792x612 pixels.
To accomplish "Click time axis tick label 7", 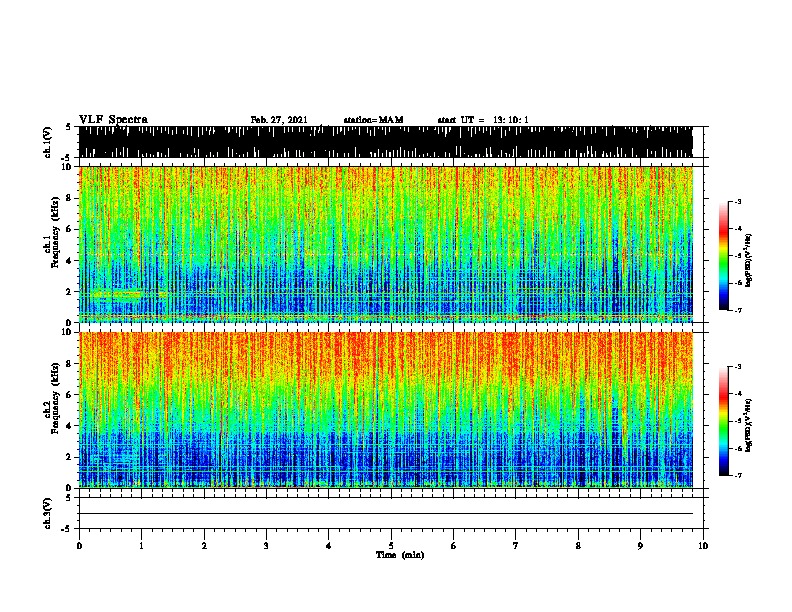I will pos(516,546).
